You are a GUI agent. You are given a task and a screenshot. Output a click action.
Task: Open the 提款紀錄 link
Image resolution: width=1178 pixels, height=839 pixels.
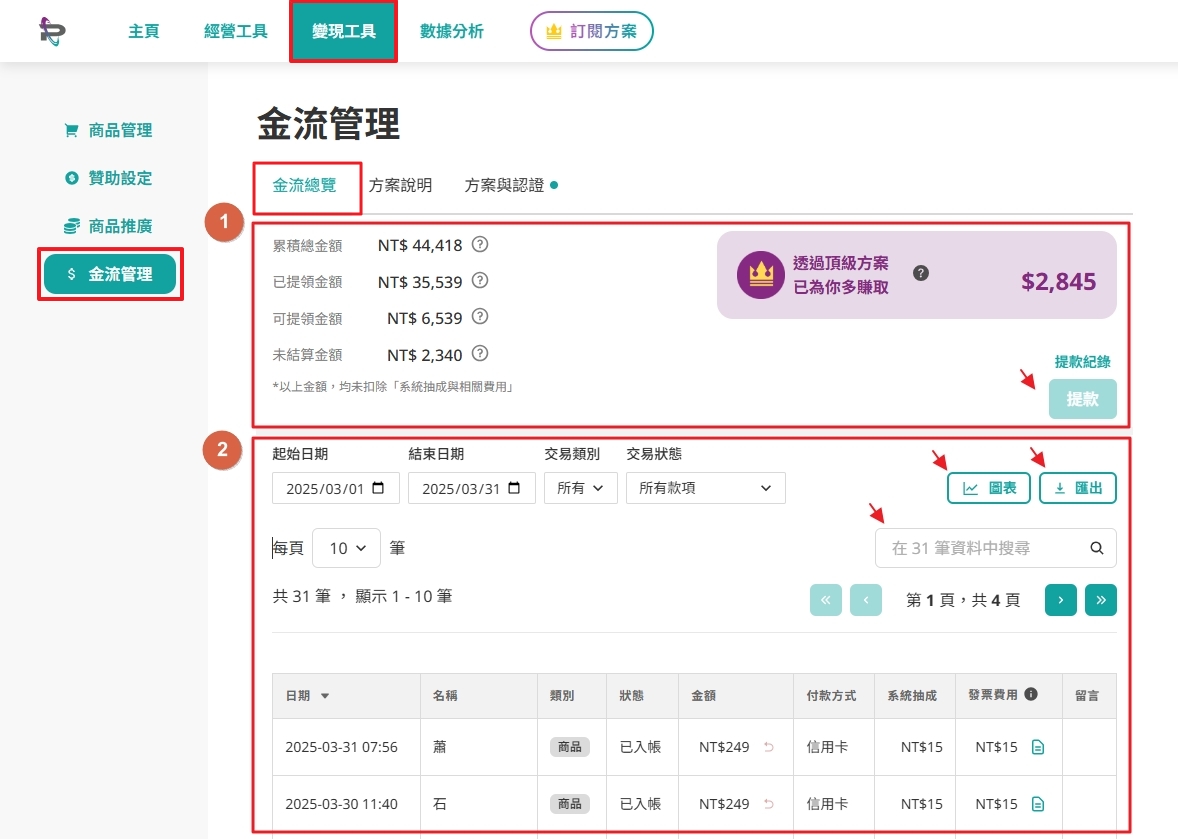pos(1082,361)
